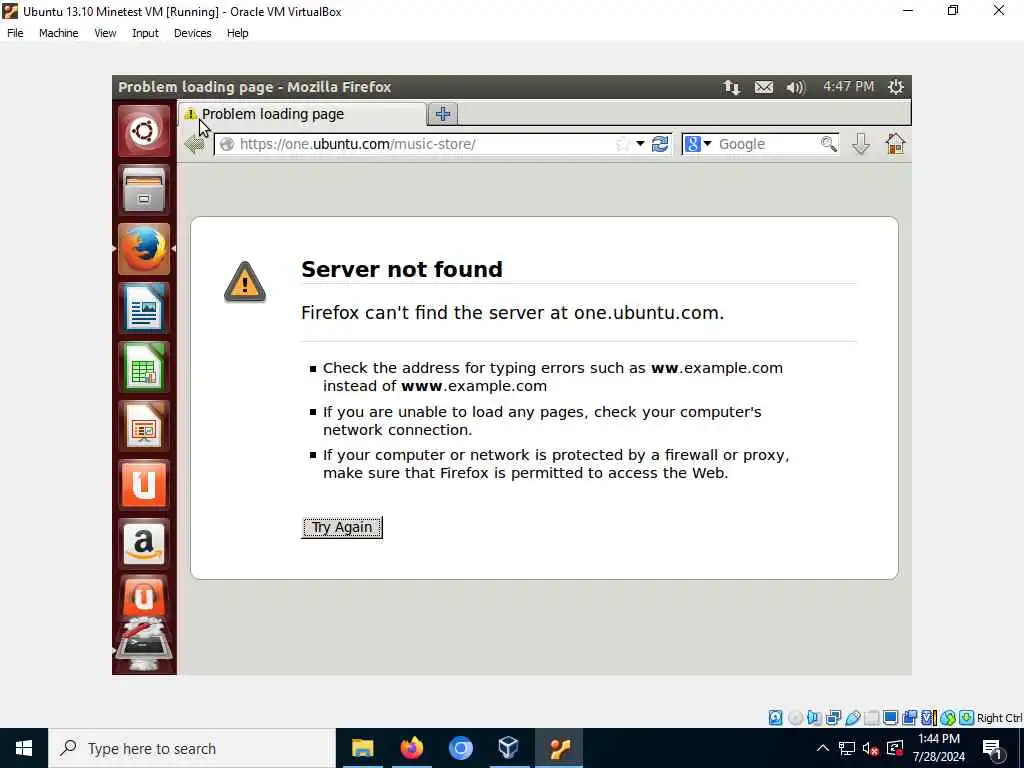Open File Explorer from Windows taskbar

[362, 748]
